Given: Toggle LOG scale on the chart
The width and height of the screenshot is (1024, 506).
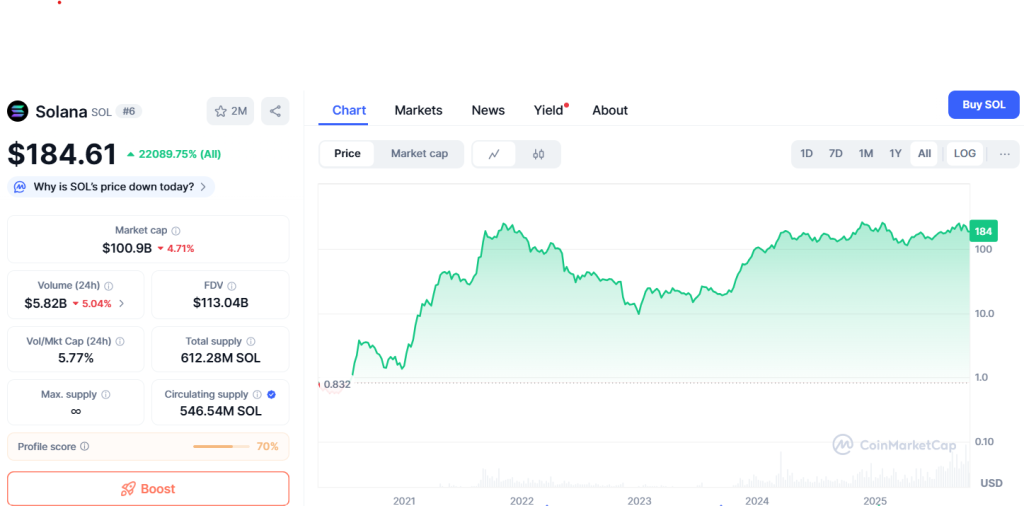Looking at the screenshot, I should coord(964,154).
